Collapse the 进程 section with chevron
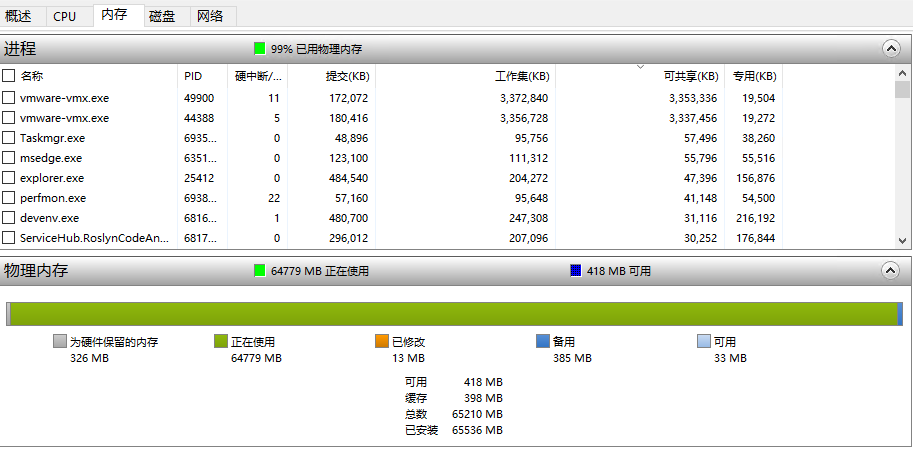The image size is (913, 449). [x=891, y=48]
